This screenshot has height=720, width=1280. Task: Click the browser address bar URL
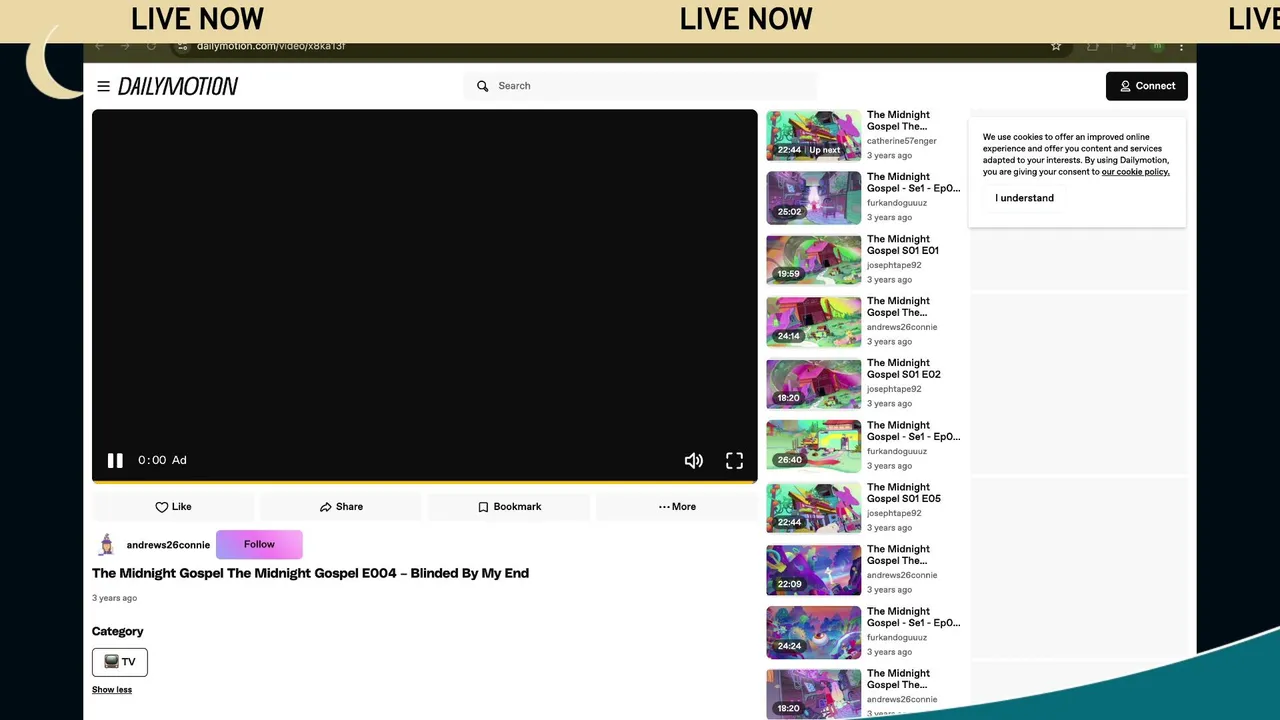point(271,46)
